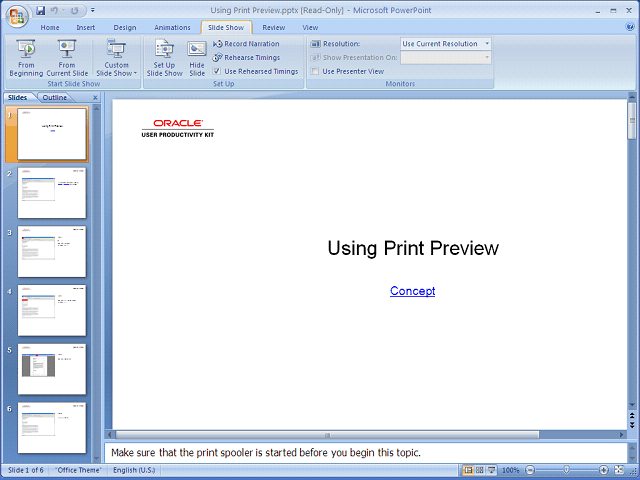Screen dimensions: 640x480
Task: Select the Slides pane tab
Action: pyautogui.click(x=18, y=98)
